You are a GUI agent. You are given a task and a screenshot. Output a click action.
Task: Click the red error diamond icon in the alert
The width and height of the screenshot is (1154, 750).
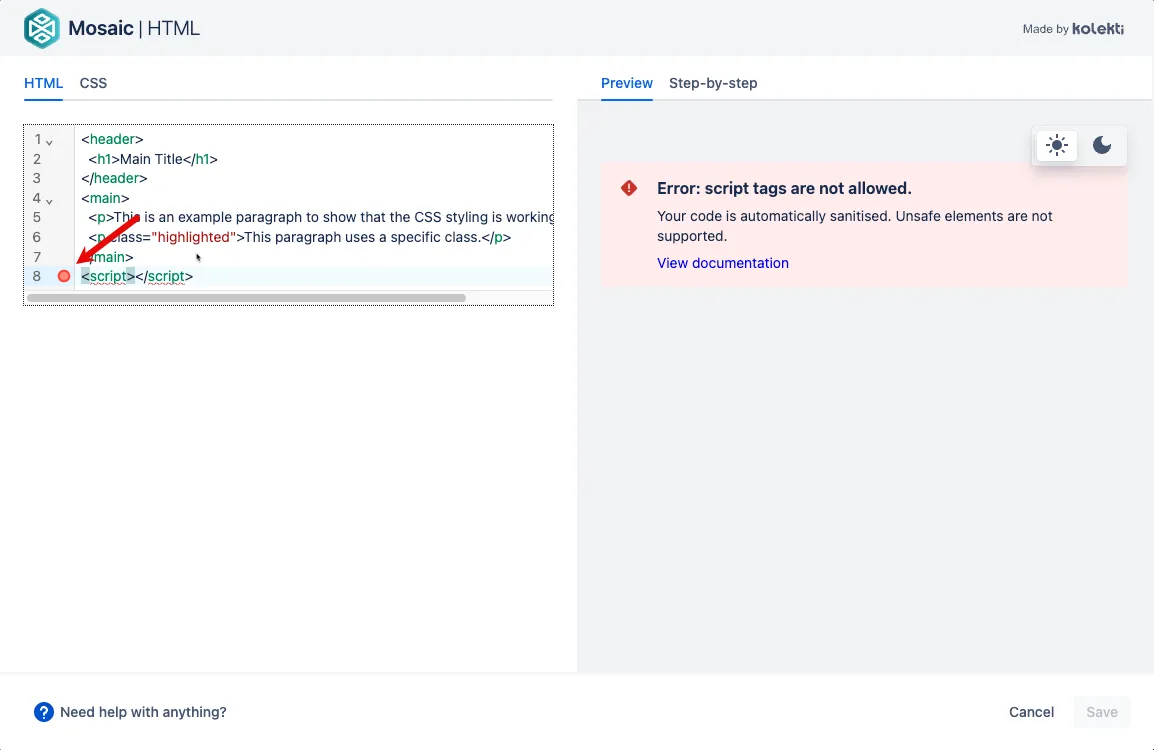[x=629, y=188]
